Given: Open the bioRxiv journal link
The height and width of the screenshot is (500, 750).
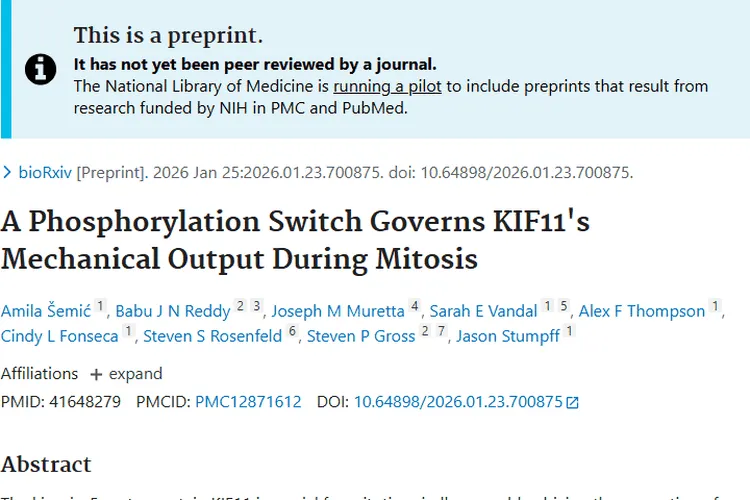Looking at the screenshot, I should coord(45,173).
